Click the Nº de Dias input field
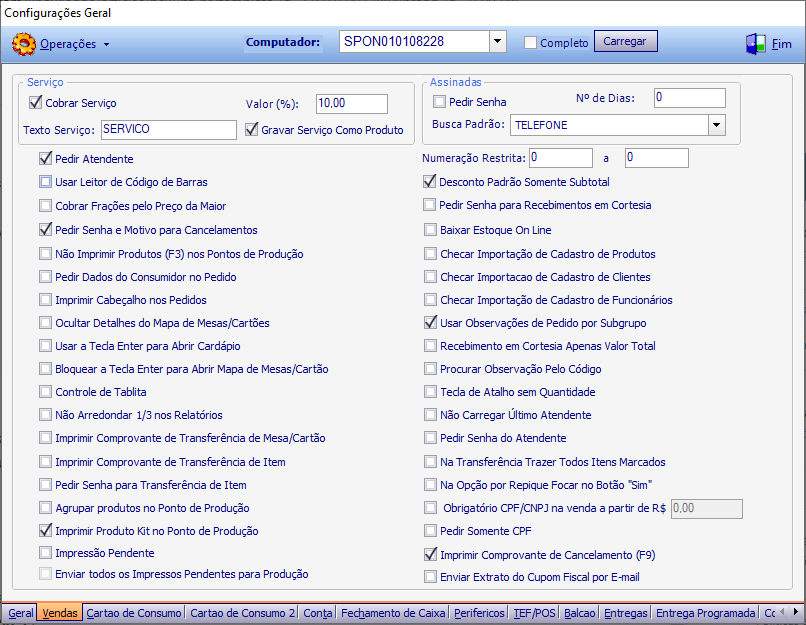Image resolution: width=806 pixels, height=625 pixels. [x=690, y=98]
